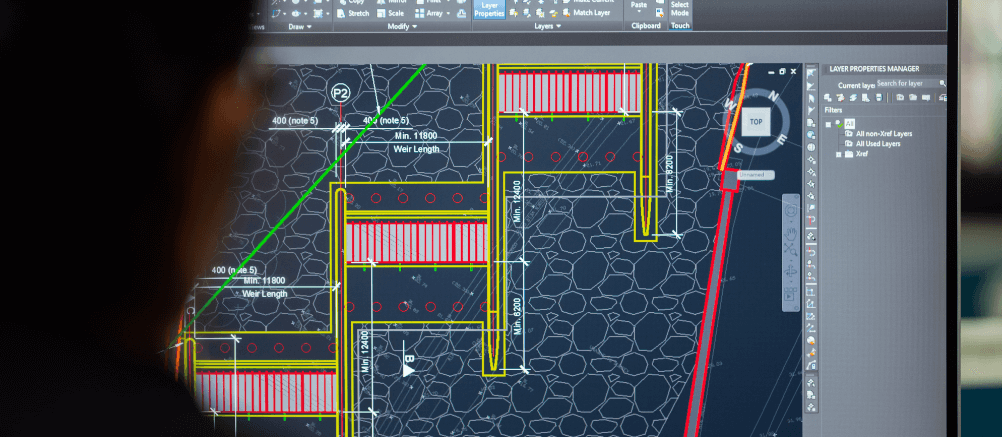Screen dimensions: 1002x437
Task: Click the drawing viewport restore window button
Action: pos(782,72)
